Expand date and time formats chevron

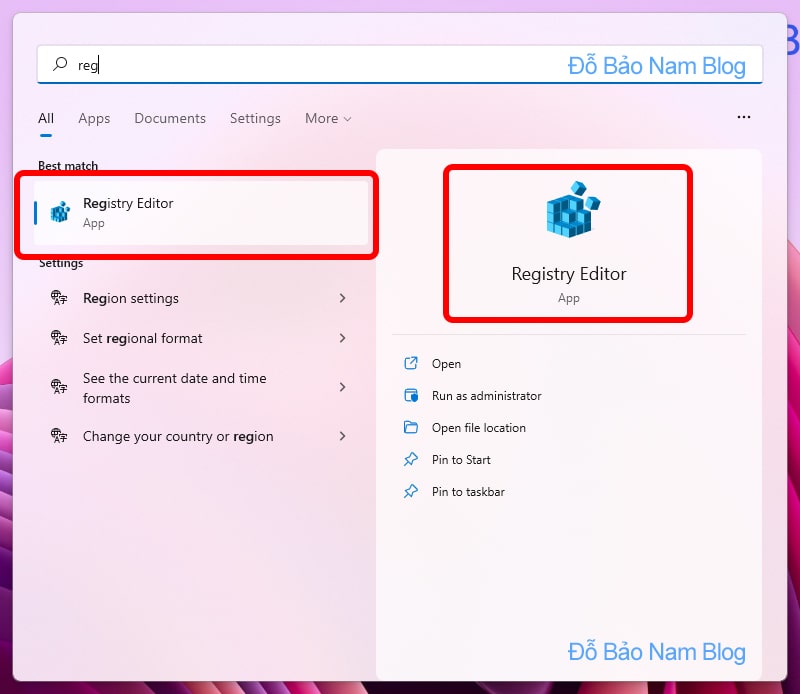tap(342, 387)
